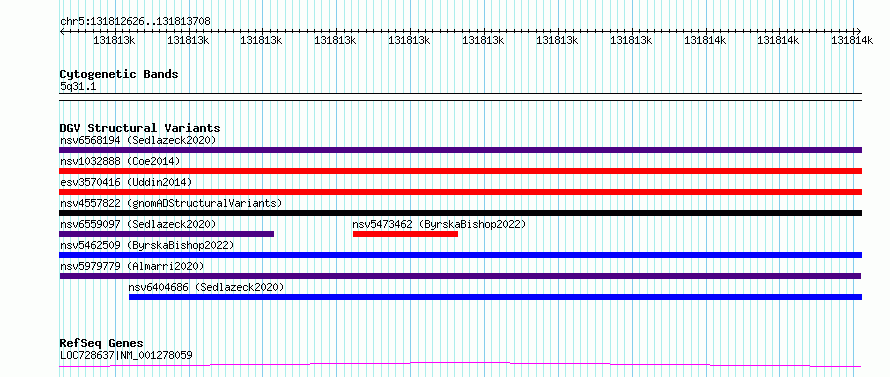Select the blue bar under nsv5462509

click(460, 255)
